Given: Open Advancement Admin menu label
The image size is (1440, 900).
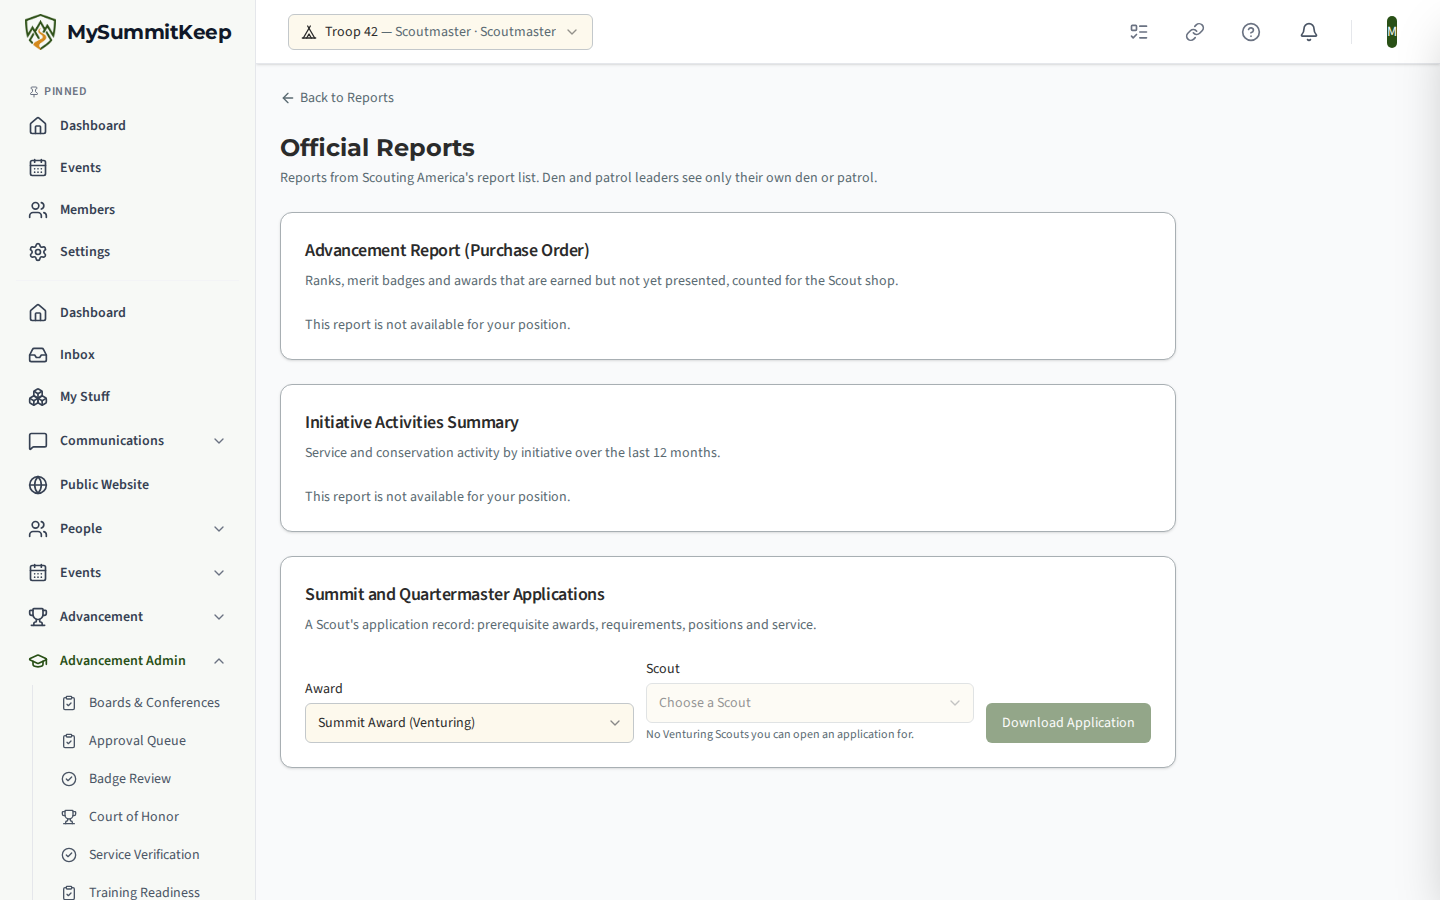Looking at the screenshot, I should (x=122, y=661).
